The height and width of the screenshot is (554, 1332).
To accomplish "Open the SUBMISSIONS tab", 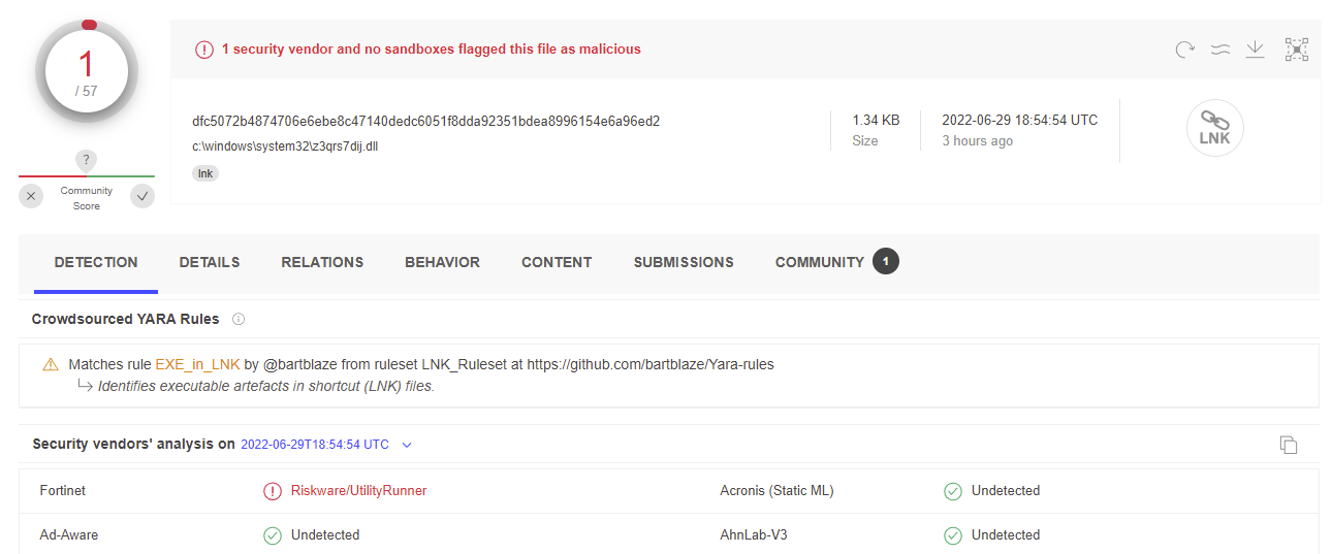I will [683, 262].
